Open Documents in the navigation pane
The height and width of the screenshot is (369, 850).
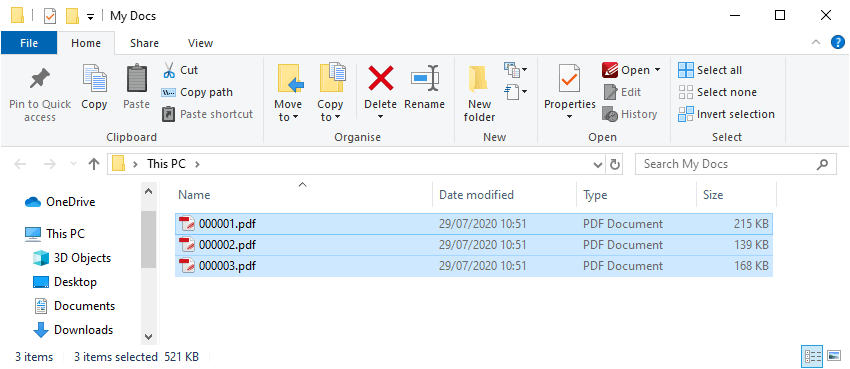coord(75,306)
